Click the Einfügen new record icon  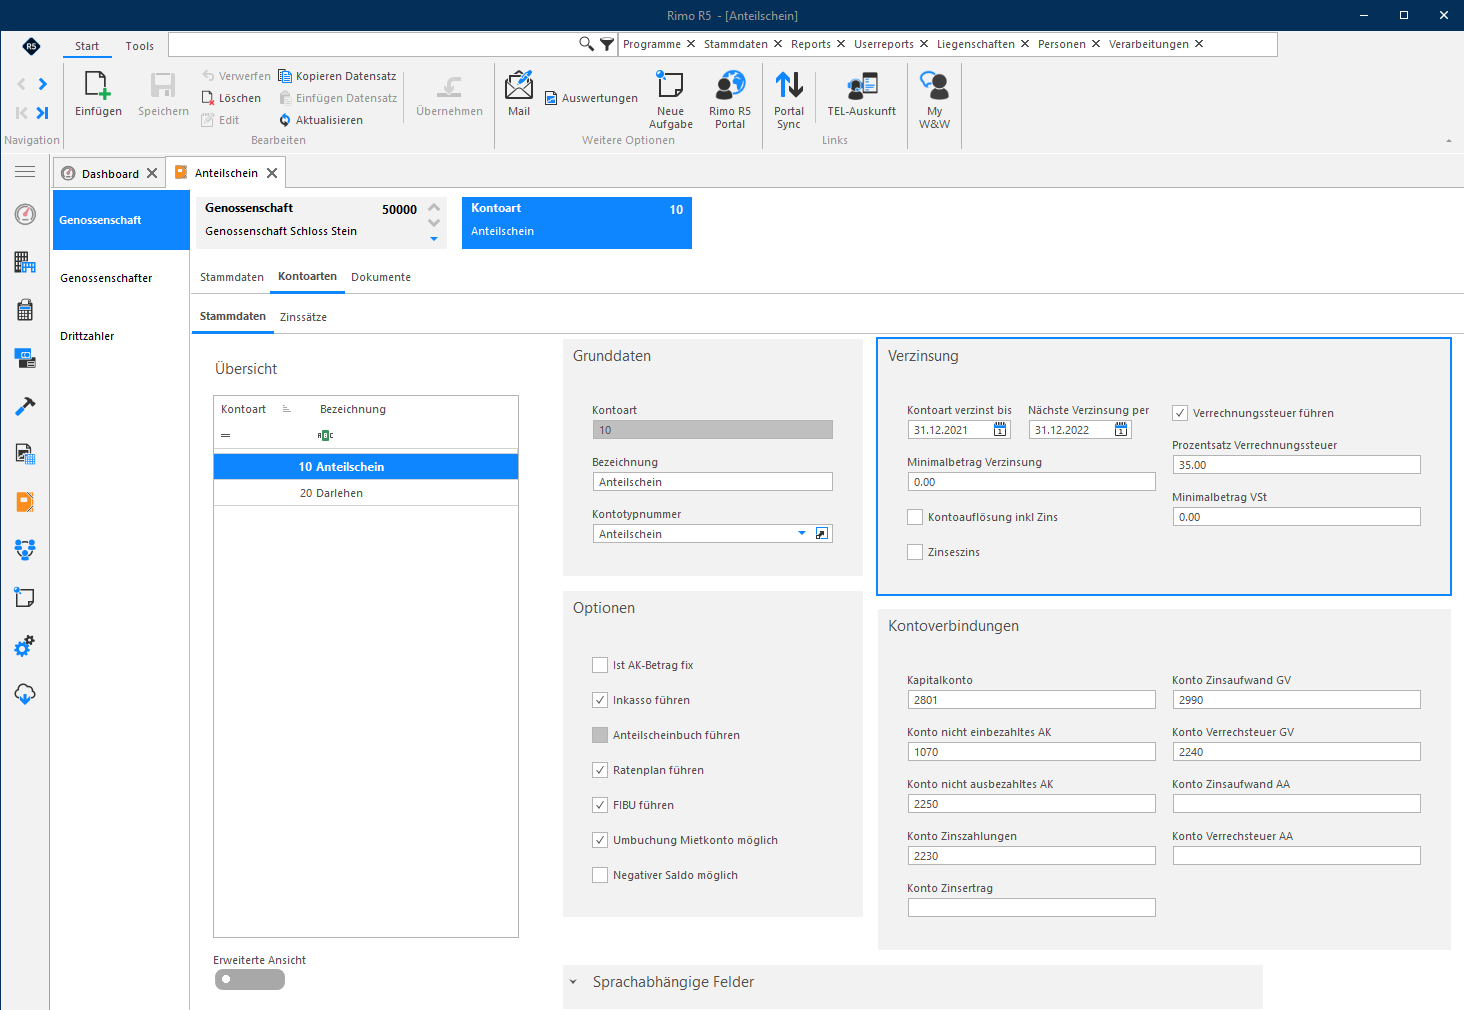coord(98,86)
